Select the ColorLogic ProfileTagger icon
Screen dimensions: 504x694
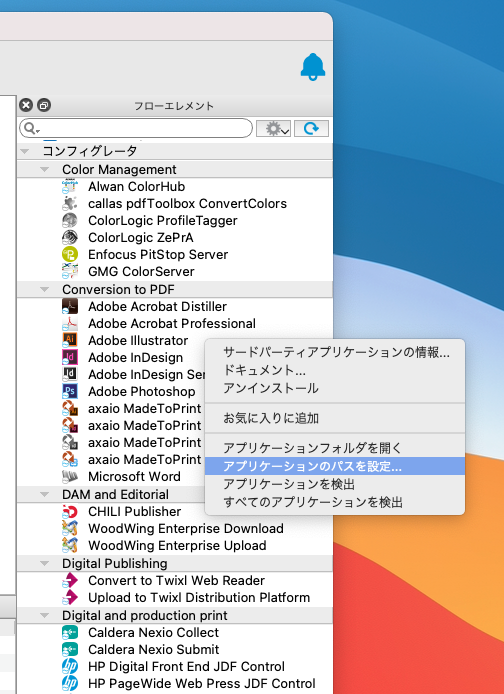[x=70, y=220]
